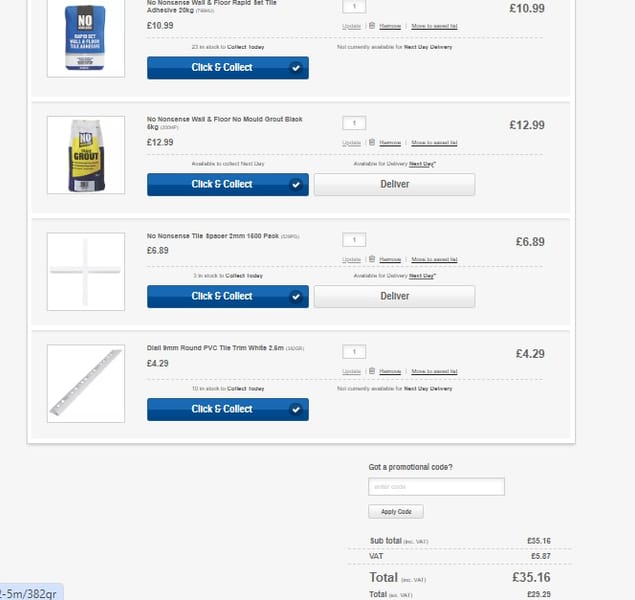
Task: Choose Deliver for the Tile Spacer pack
Action: [394, 296]
